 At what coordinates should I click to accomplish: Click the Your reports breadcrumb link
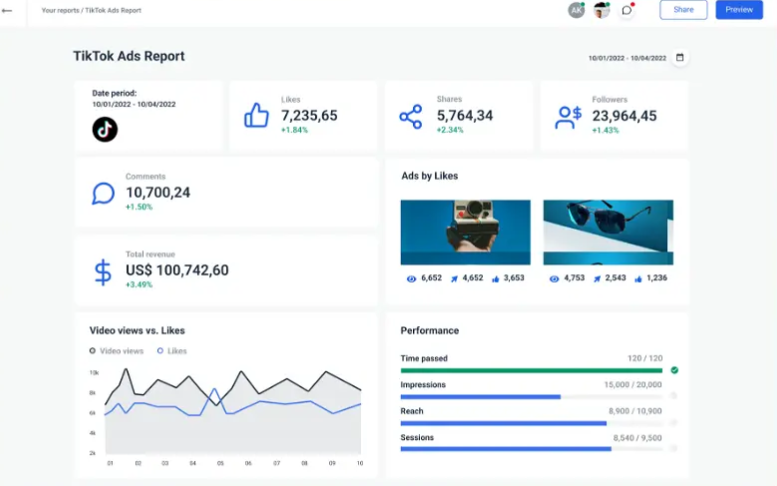(x=61, y=10)
